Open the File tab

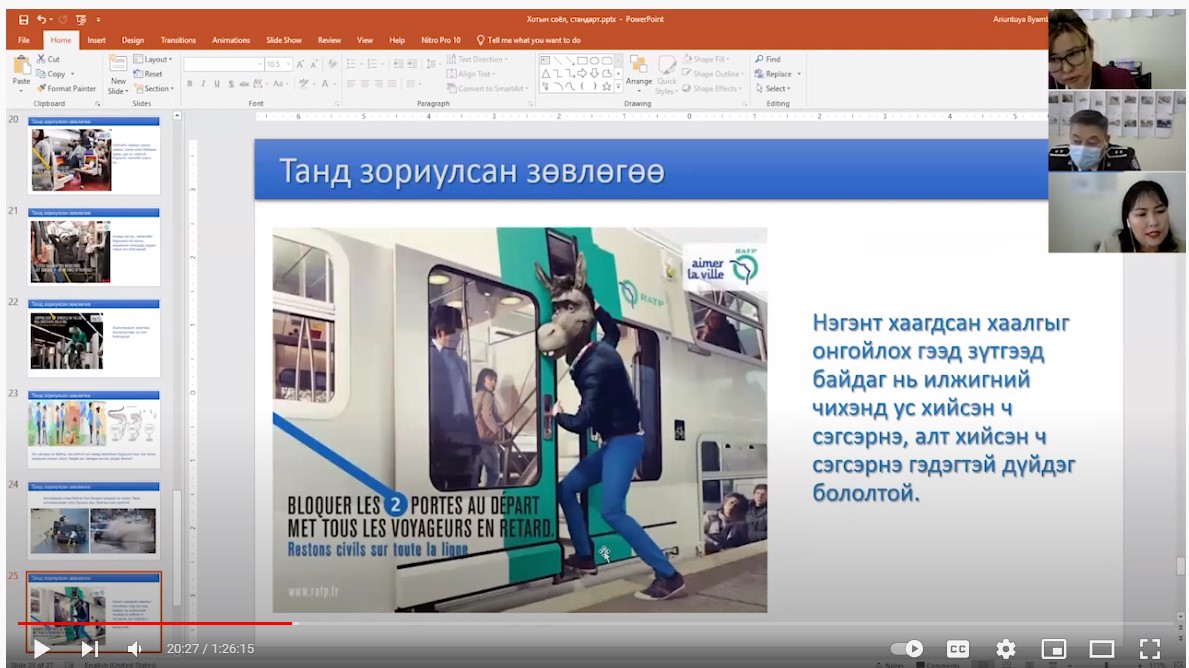coord(24,40)
